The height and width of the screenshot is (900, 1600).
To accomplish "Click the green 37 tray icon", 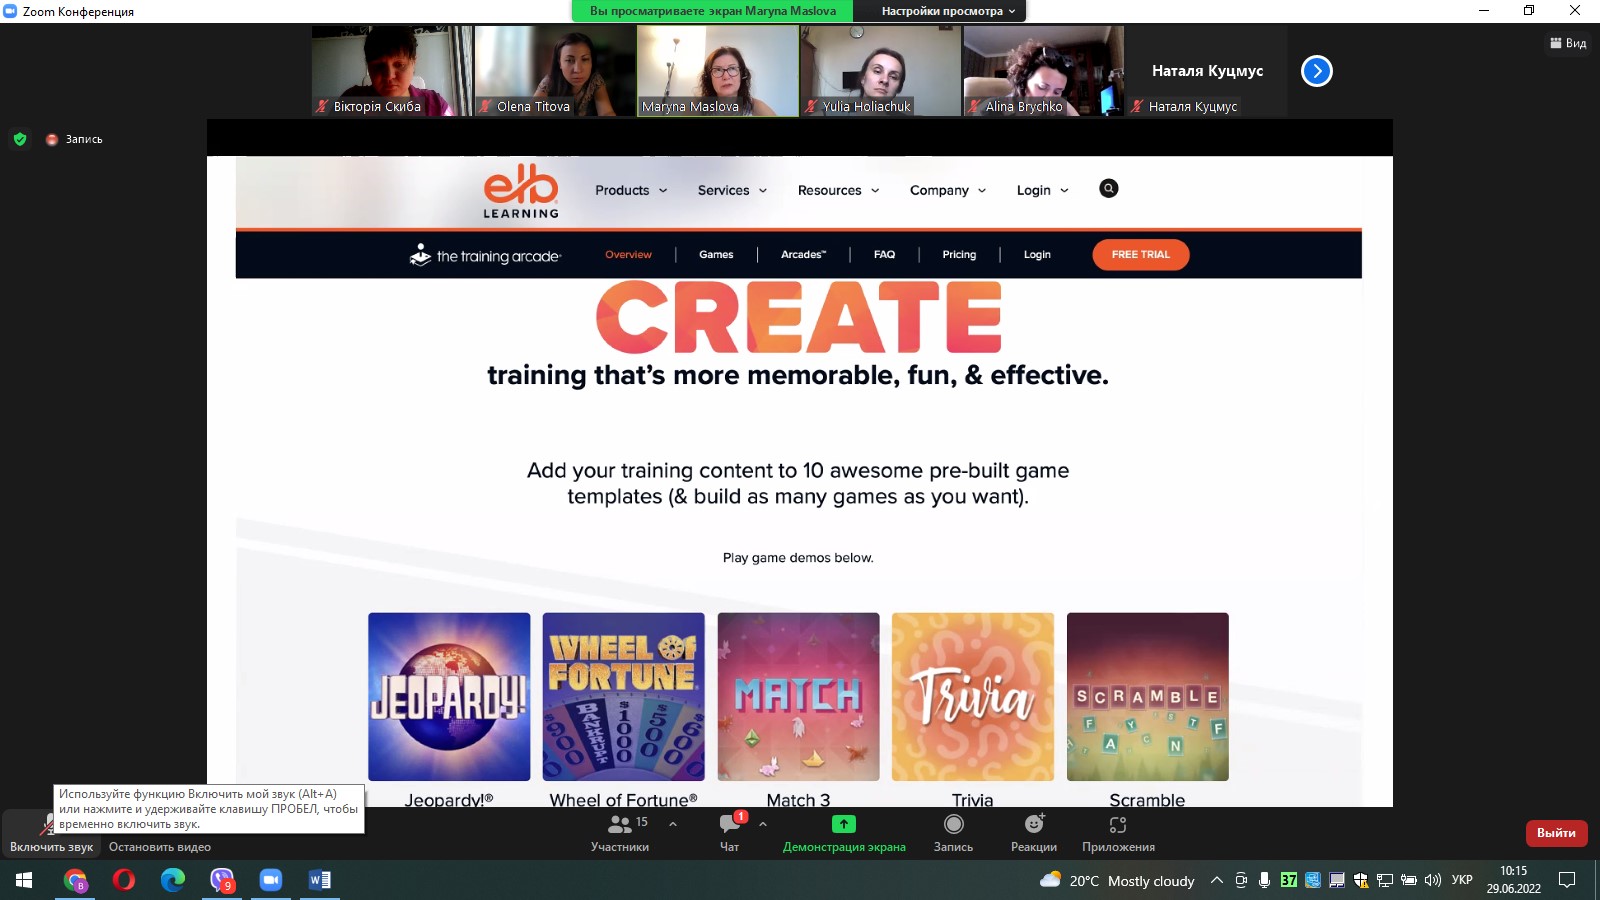I will tap(1289, 880).
